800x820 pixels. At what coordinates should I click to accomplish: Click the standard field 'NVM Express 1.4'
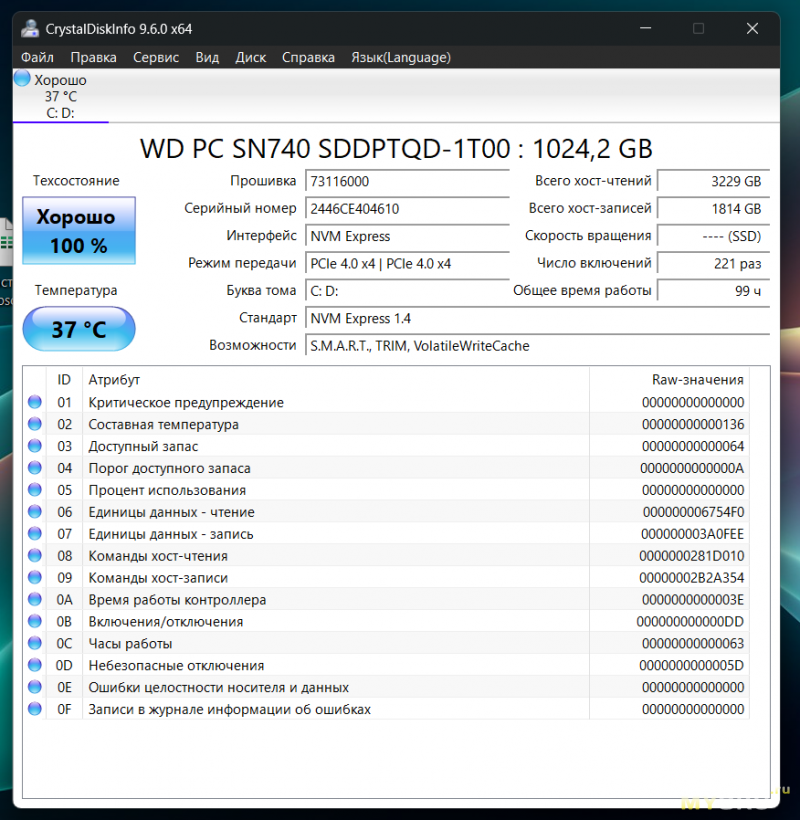[538, 318]
